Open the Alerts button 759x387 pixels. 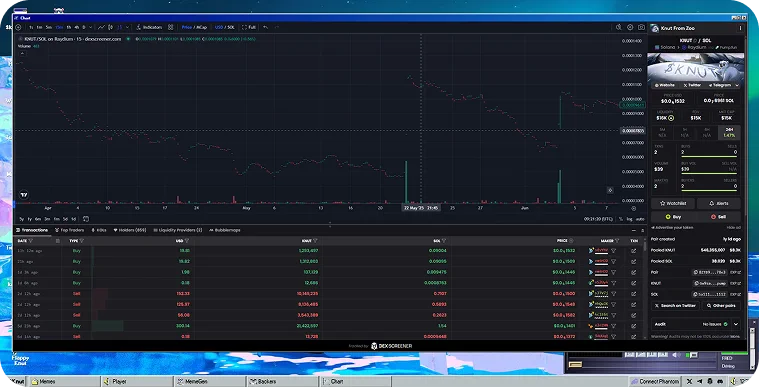(x=718, y=203)
